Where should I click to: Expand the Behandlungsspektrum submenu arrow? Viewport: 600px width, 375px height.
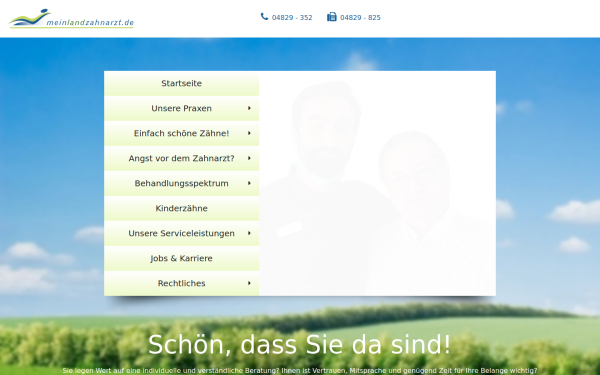pyautogui.click(x=249, y=183)
